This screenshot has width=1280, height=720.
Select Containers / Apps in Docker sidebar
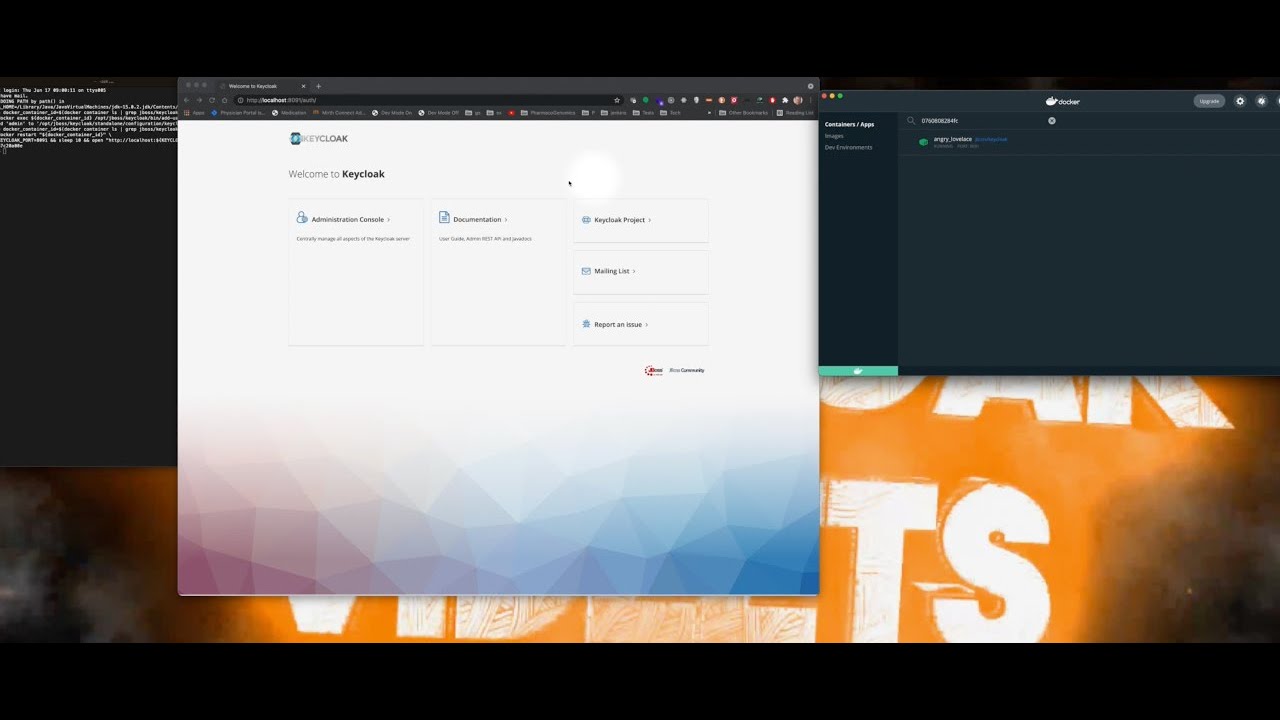[x=849, y=124]
